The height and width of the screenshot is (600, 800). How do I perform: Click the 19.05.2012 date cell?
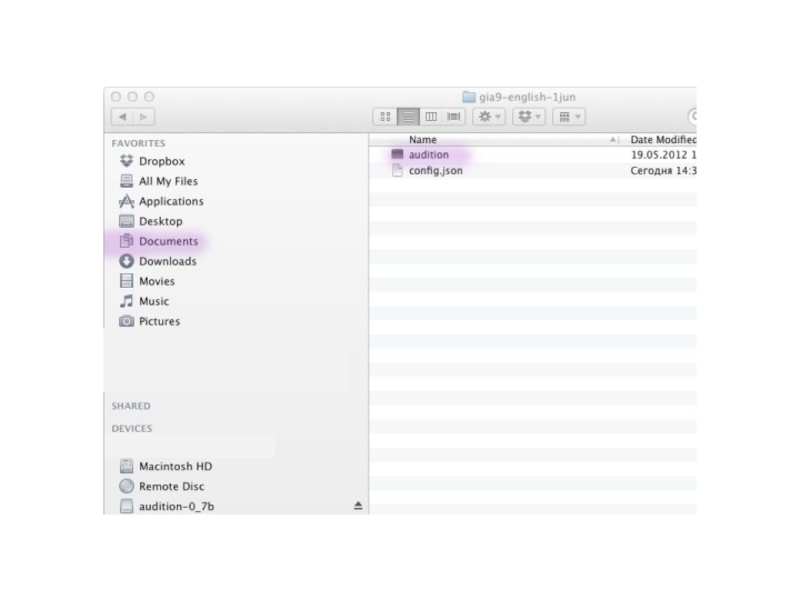[663, 155]
